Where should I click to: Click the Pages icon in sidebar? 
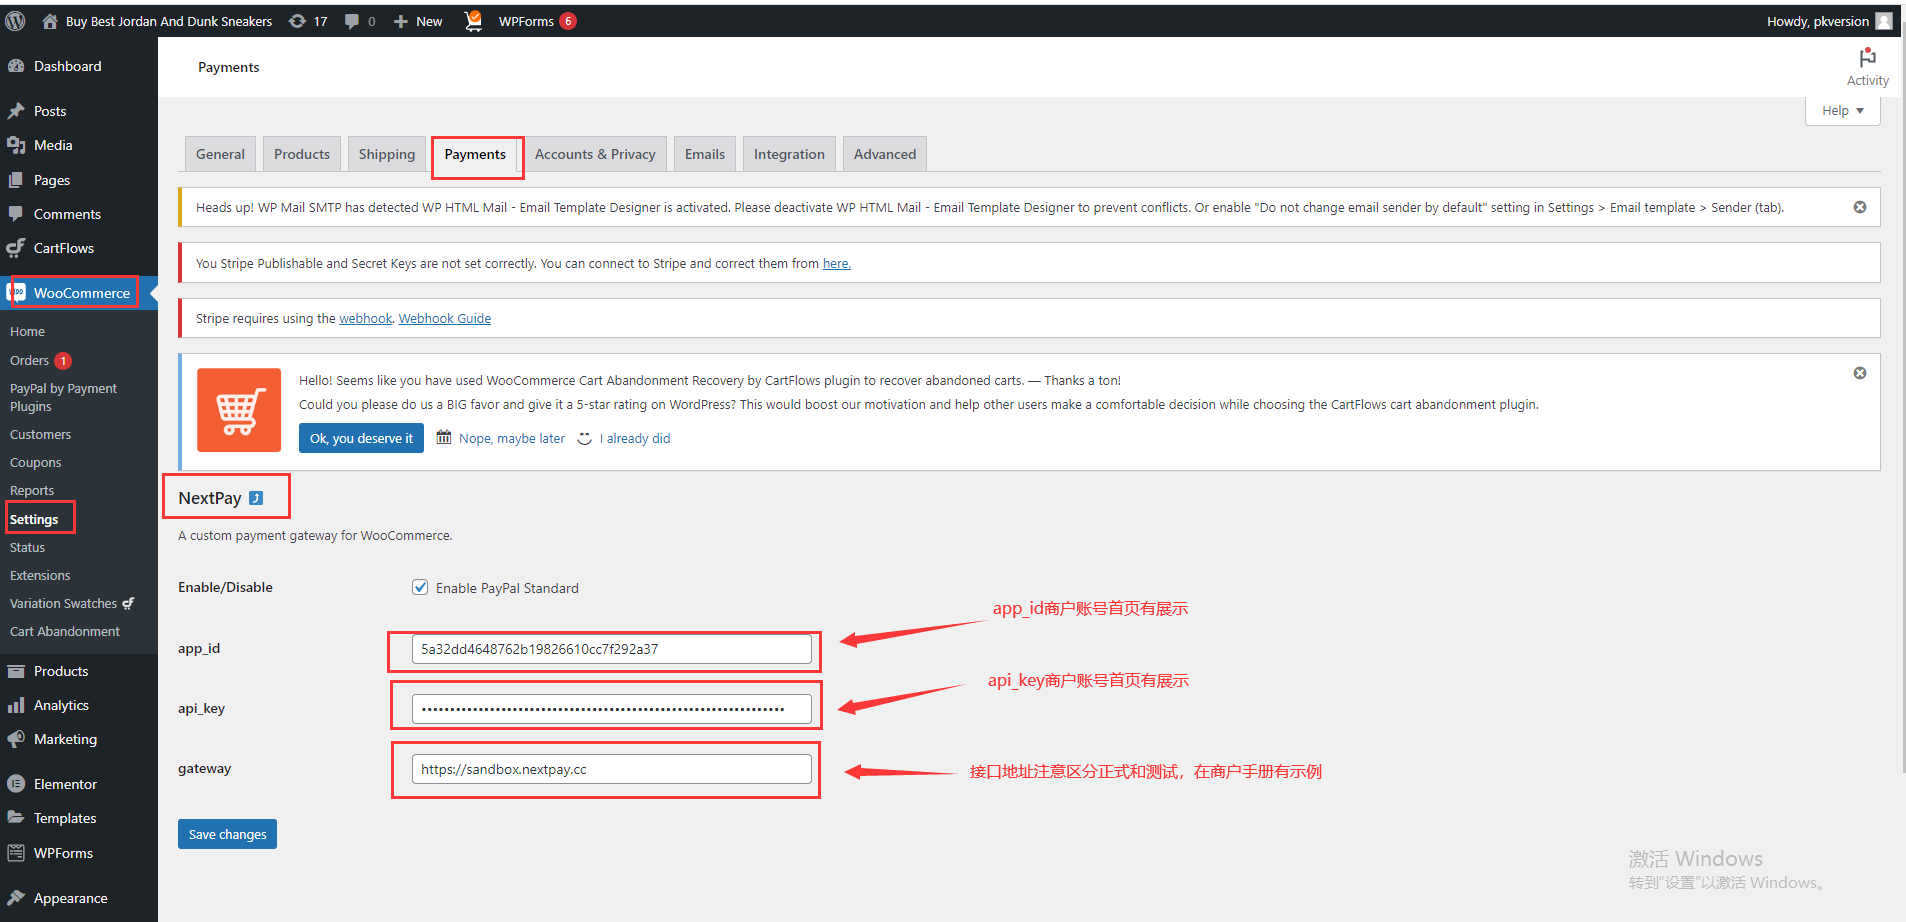point(16,180)
